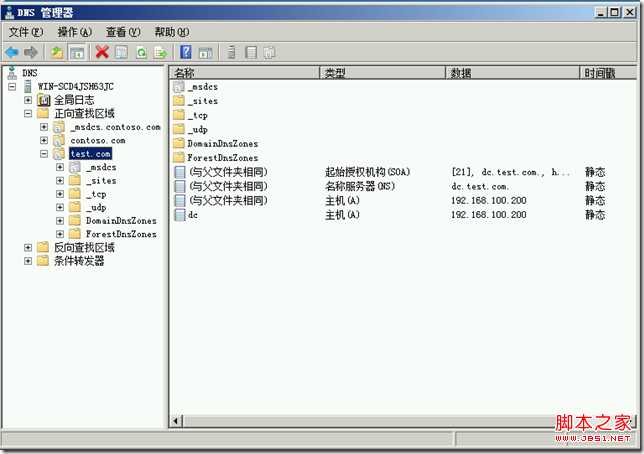Select 条件转发器 in the tree
Viewport: 644px width, 454px height.
79,261
